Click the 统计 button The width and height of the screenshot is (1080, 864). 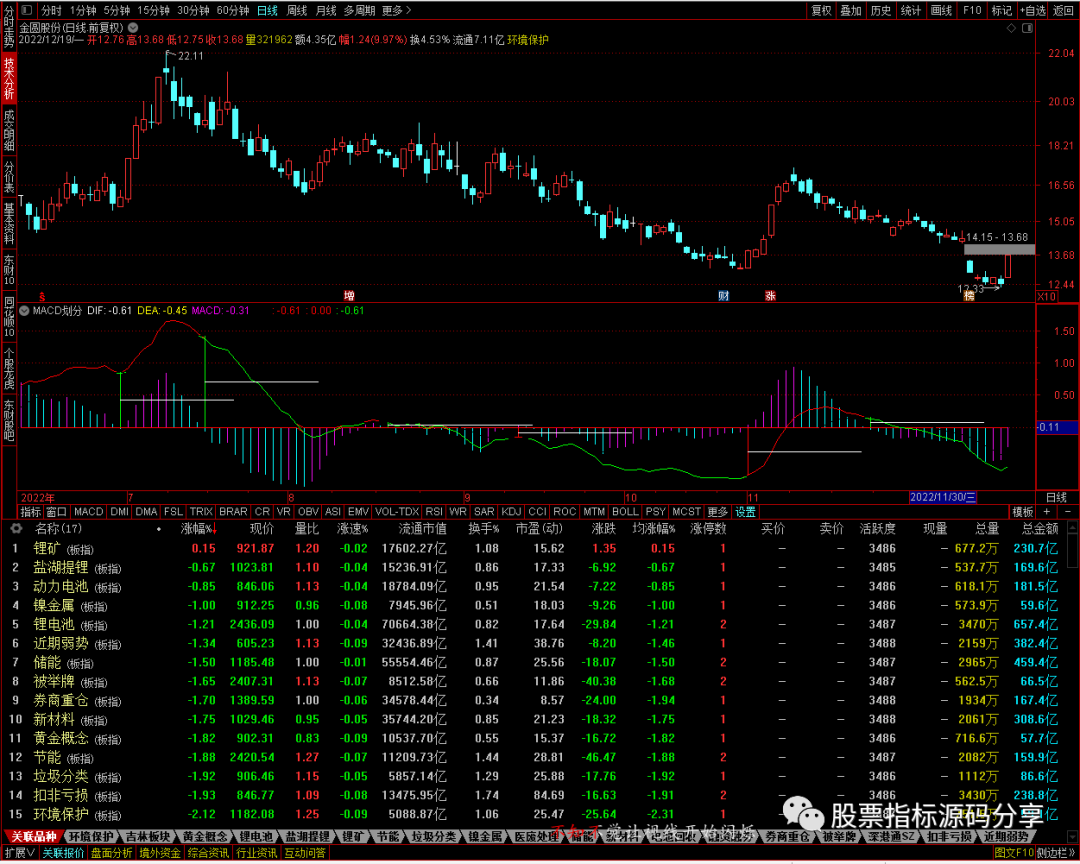pyautogui.click(x=911, y=10)
